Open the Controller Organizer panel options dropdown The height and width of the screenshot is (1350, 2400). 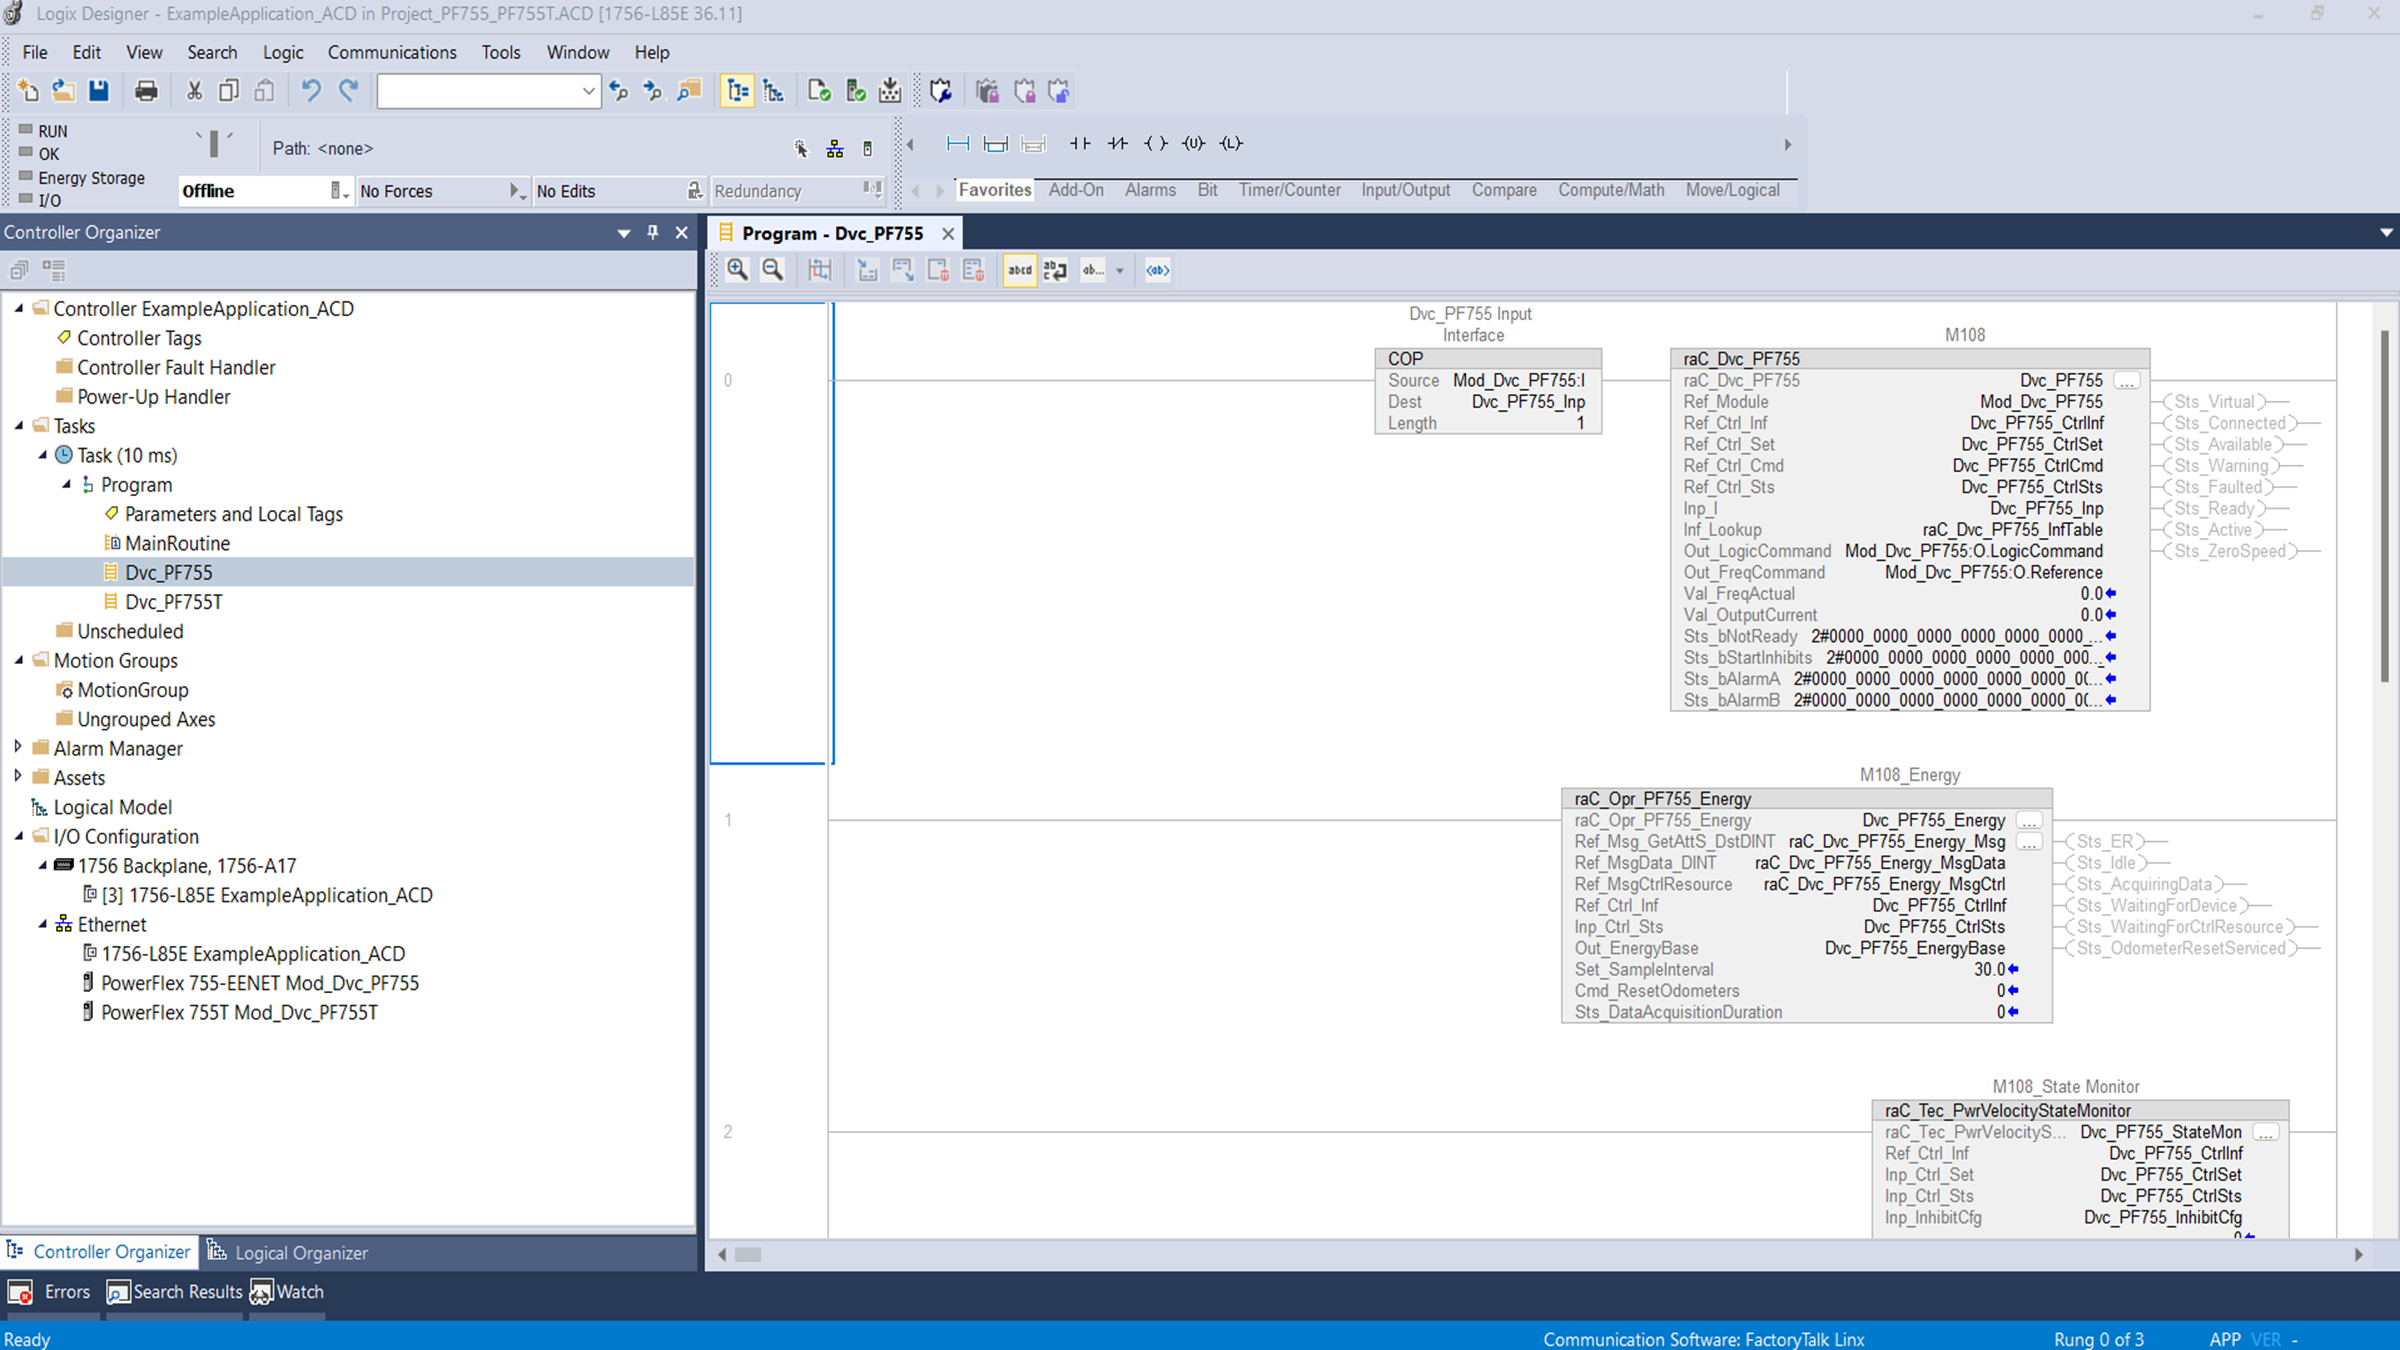pos(624,232)
